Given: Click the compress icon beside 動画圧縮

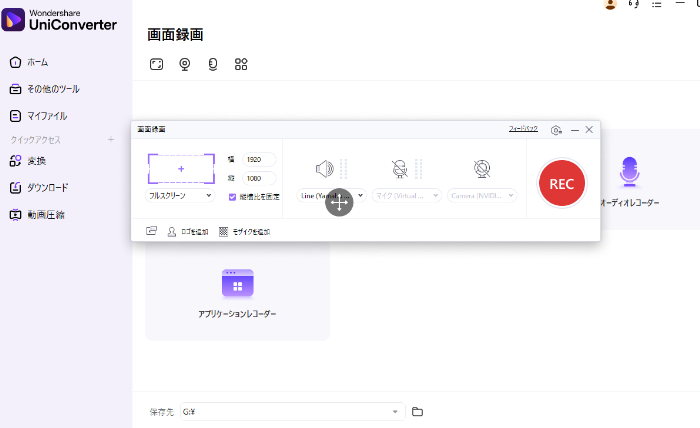Looking at the screenshot, I should click(15, 215).
